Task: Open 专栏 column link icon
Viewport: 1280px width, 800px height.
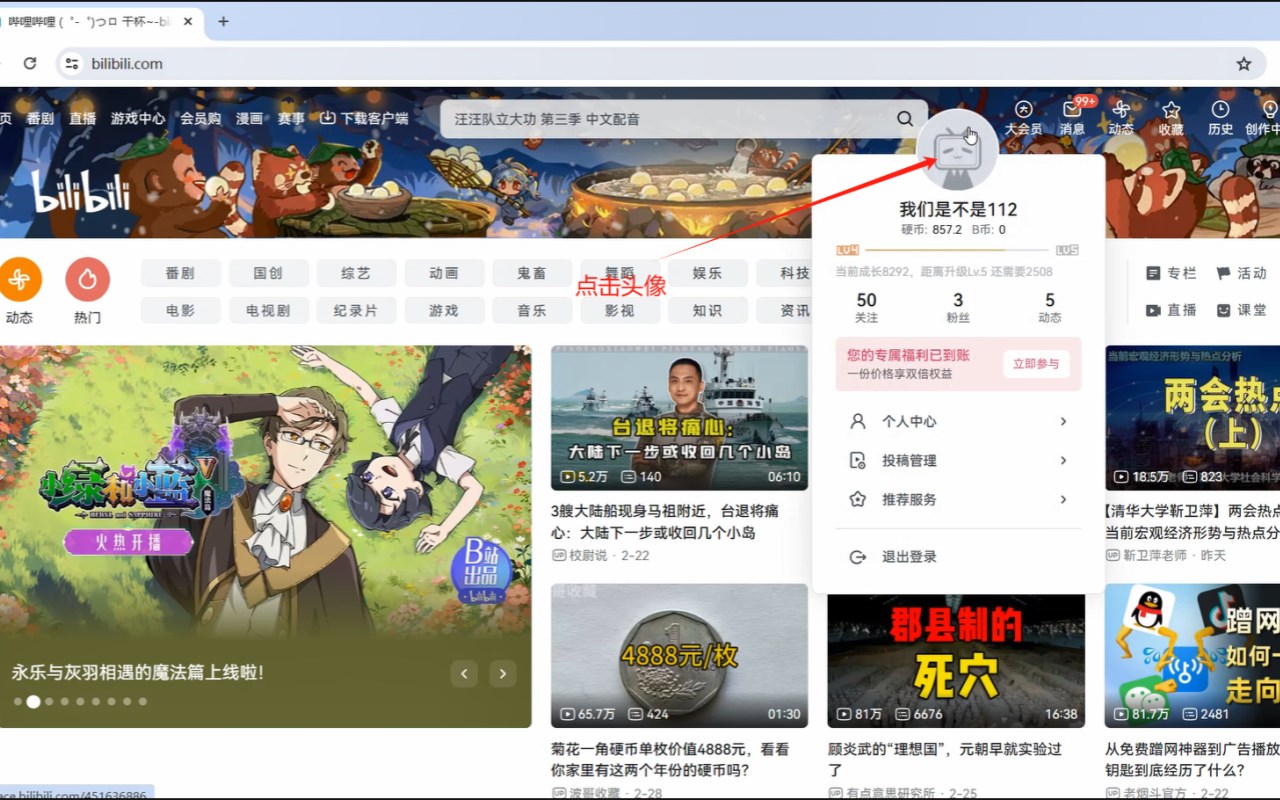Action: pyautogui.click(x=1171, y=273)
